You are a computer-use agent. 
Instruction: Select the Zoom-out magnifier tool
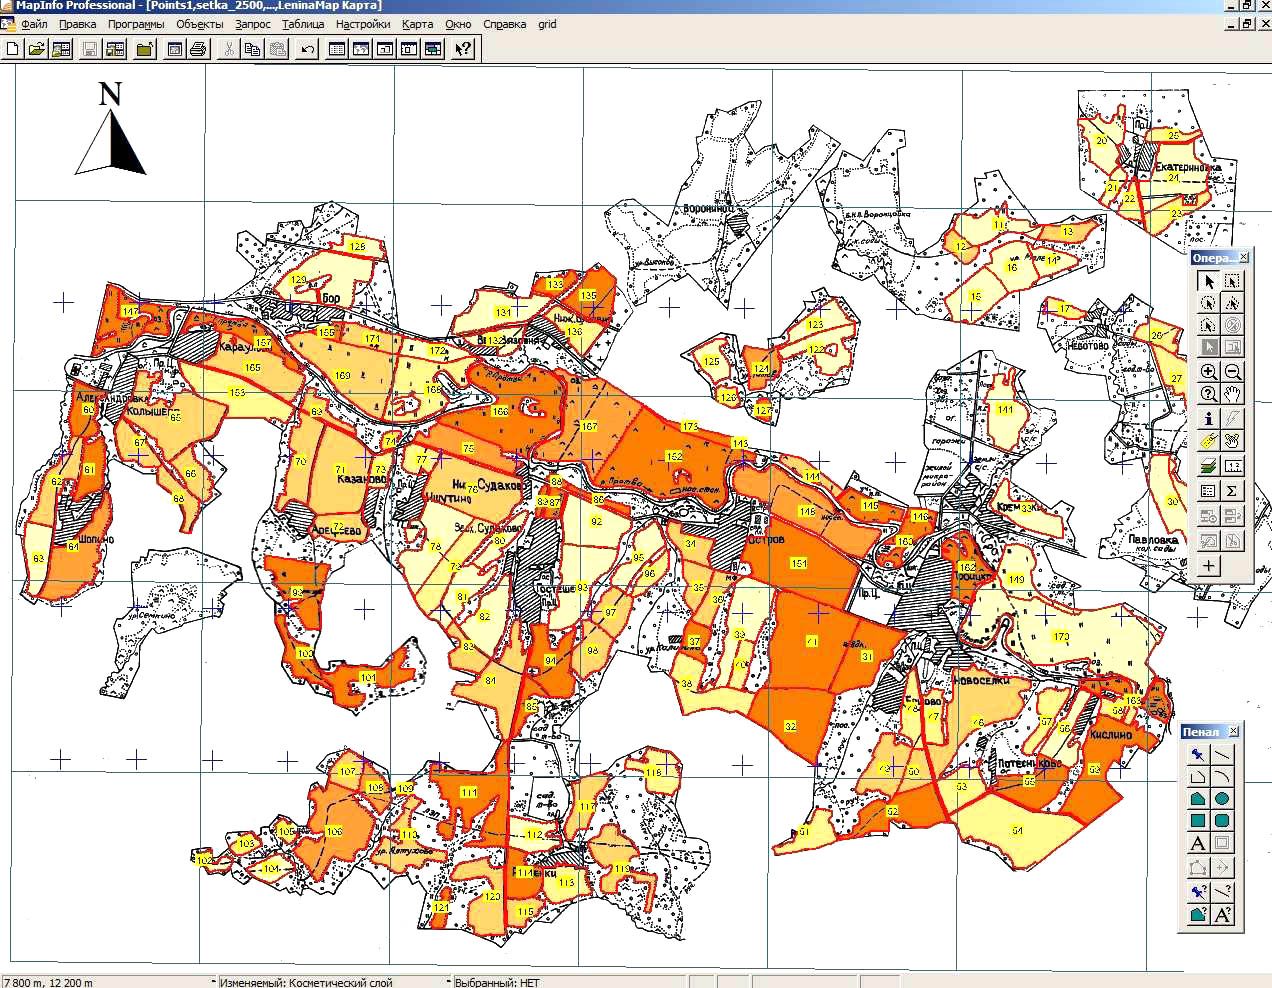click(x=1233, y=371)
